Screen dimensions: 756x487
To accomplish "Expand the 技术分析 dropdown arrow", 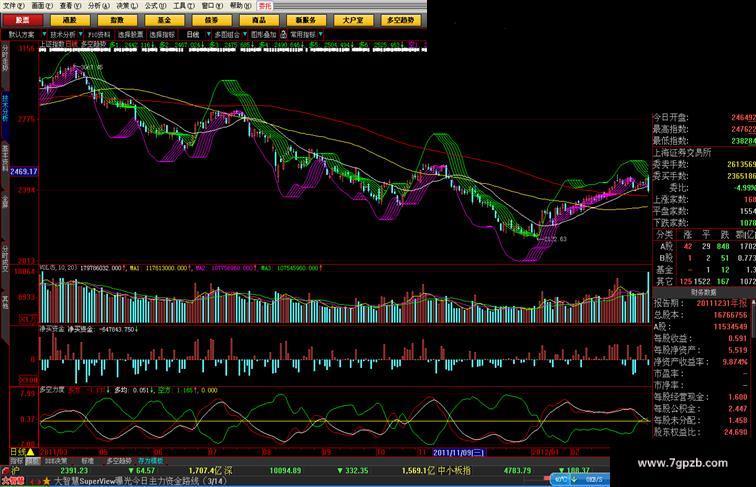I will point(81,34).
